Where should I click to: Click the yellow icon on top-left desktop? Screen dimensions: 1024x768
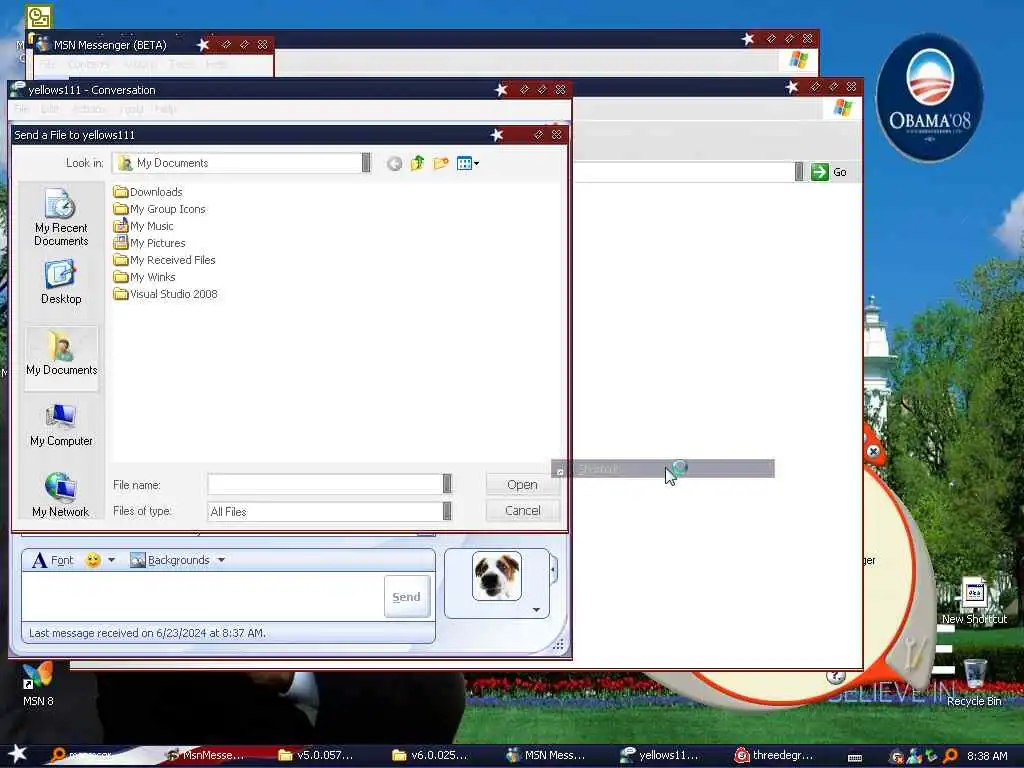click(39, 16)
